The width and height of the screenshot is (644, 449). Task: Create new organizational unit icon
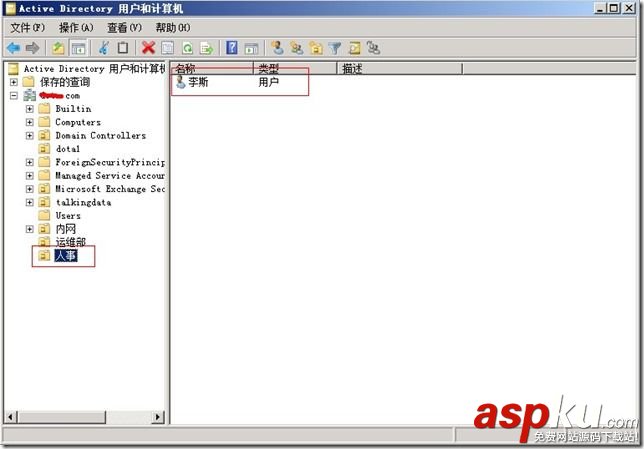(x=316, y=48)
